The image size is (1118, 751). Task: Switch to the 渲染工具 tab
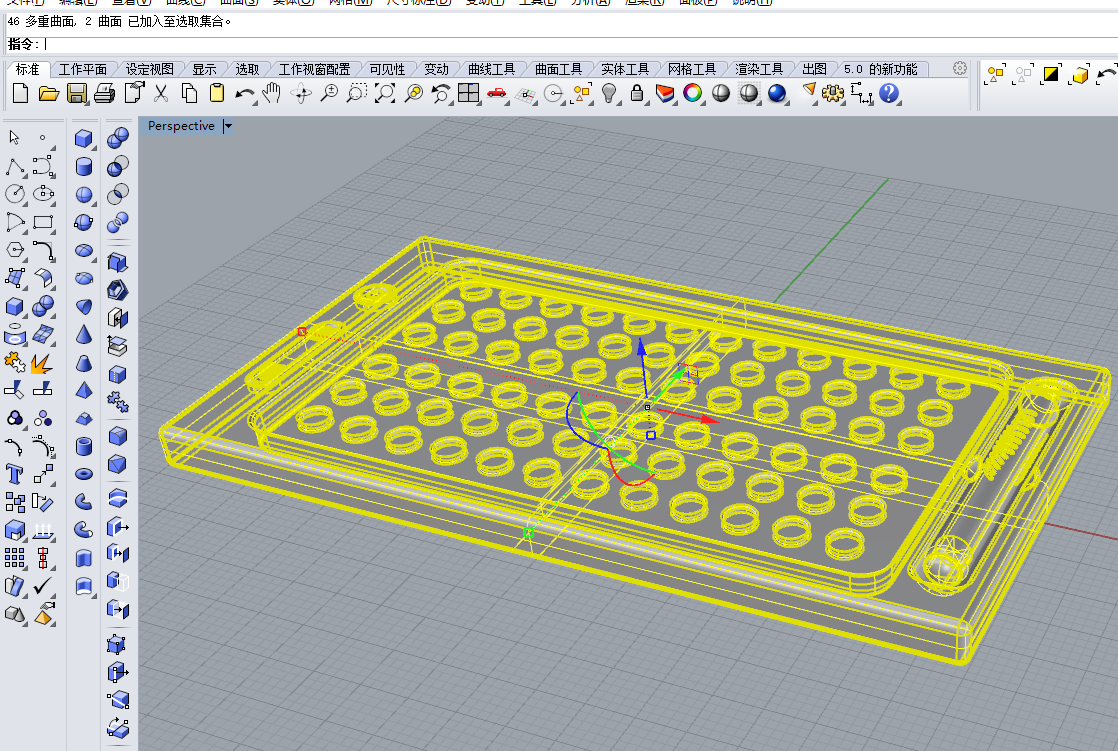pyautogui.click(x=759, y=69)
